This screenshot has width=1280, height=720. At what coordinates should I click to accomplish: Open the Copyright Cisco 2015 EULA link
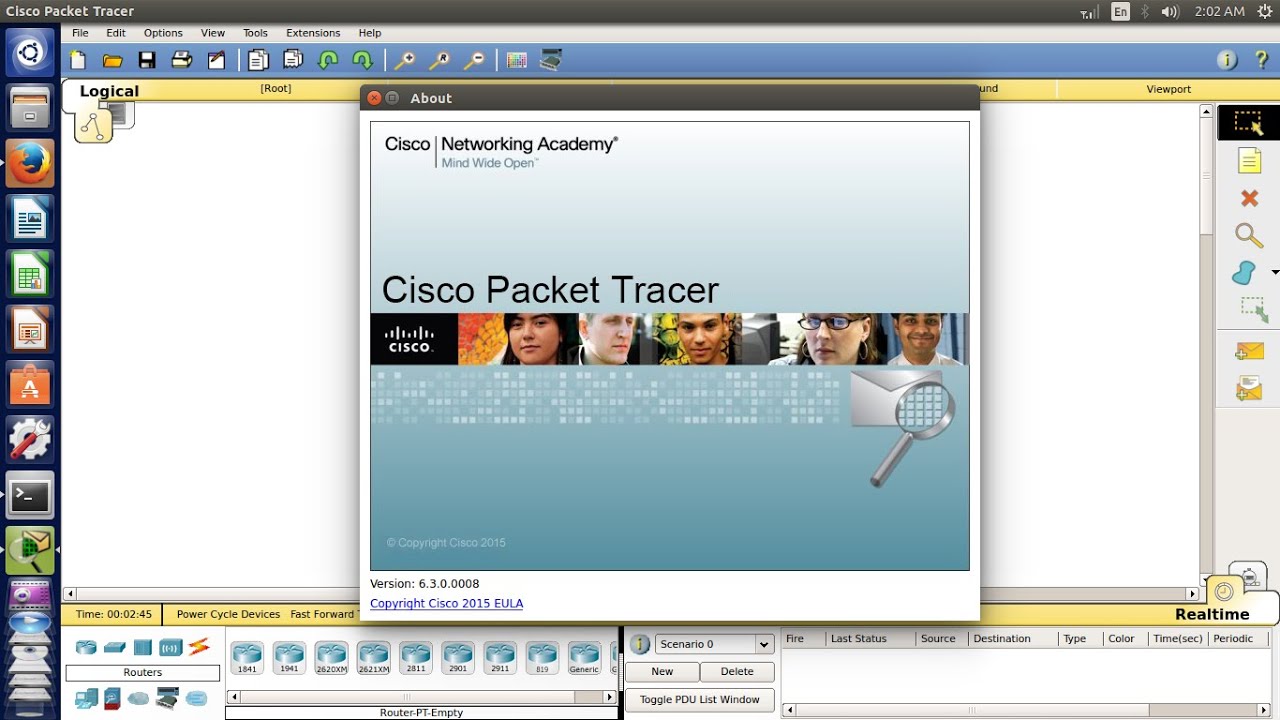[x=446, y=603]
